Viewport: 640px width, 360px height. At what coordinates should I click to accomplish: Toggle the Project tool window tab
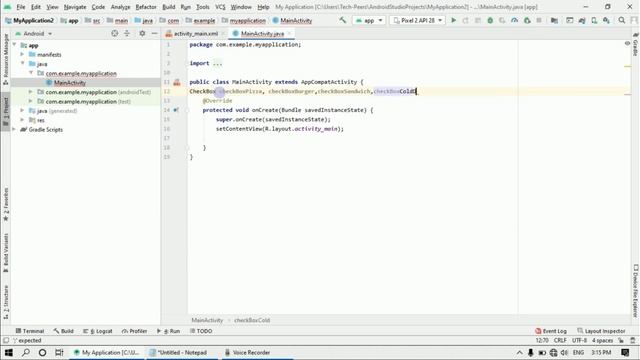pos(6,111)
